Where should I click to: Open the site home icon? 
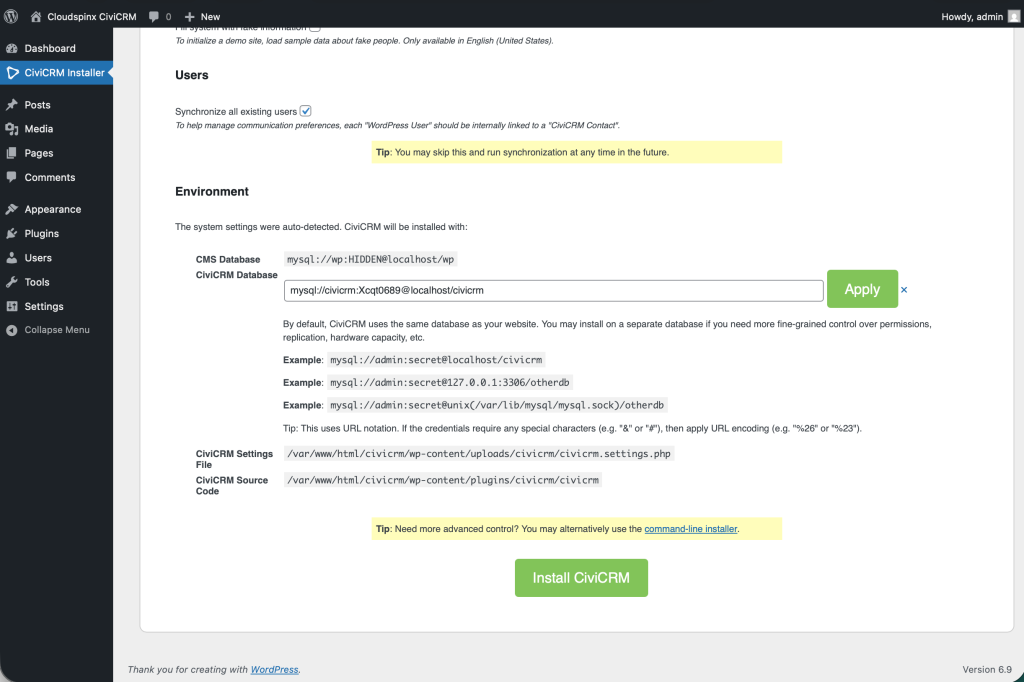(x=36, y=16)
